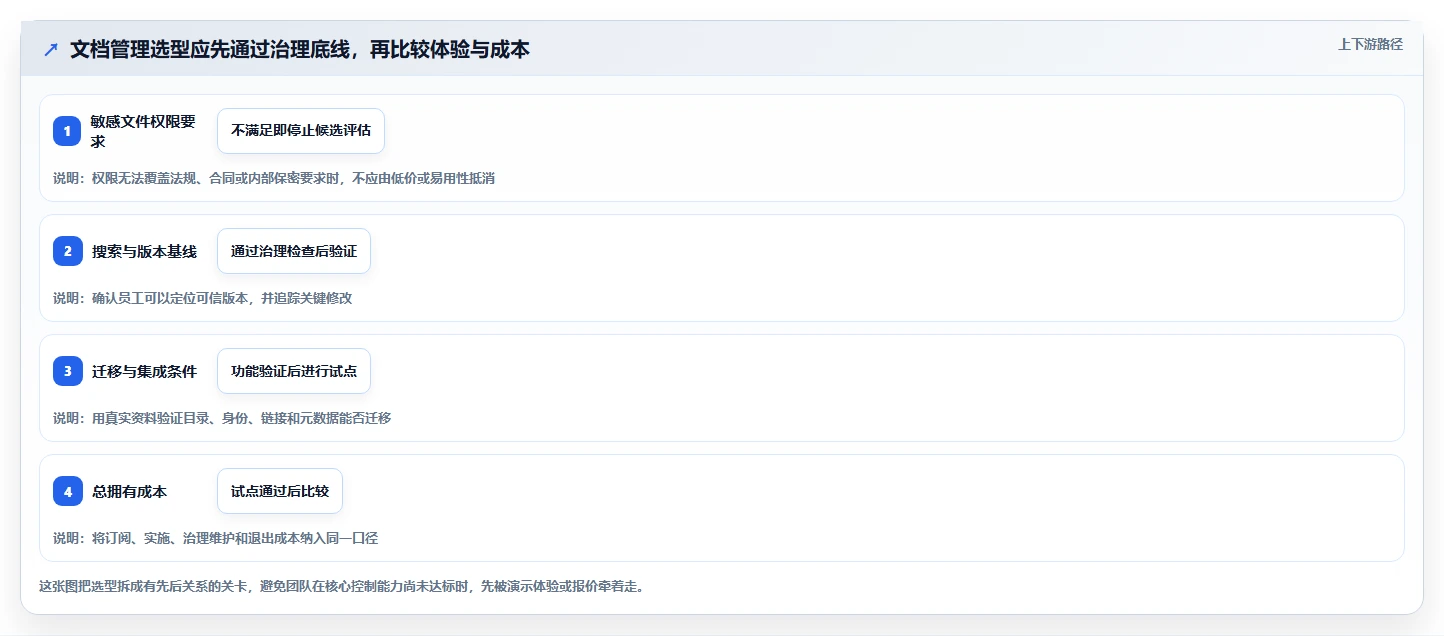1444x636 pixels.
Task: Click the 总拥有成本 step title
Action: point(129,491)
